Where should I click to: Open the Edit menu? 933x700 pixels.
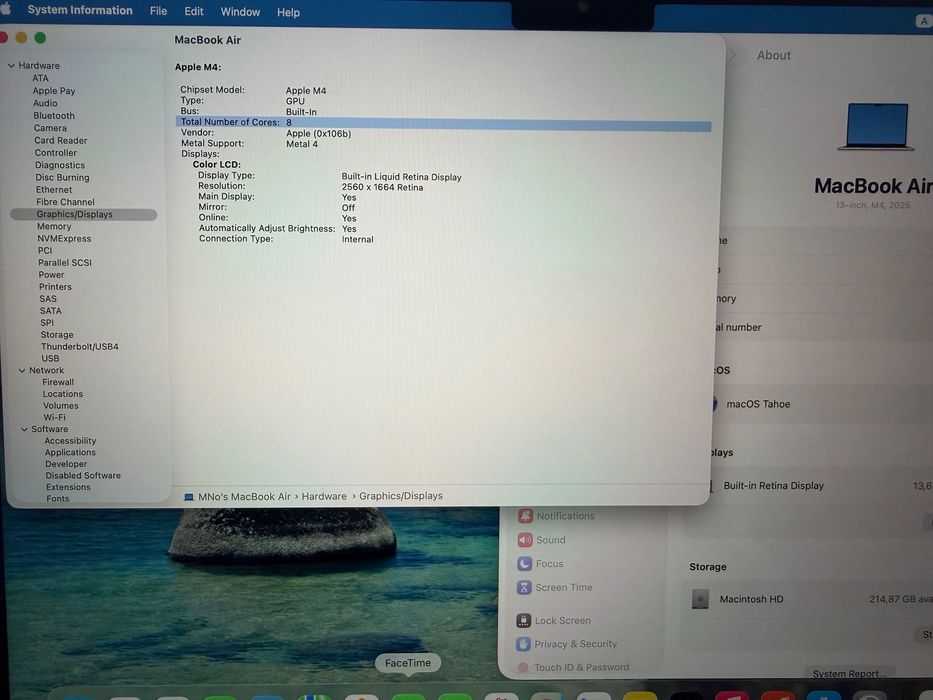click(193, 11)
